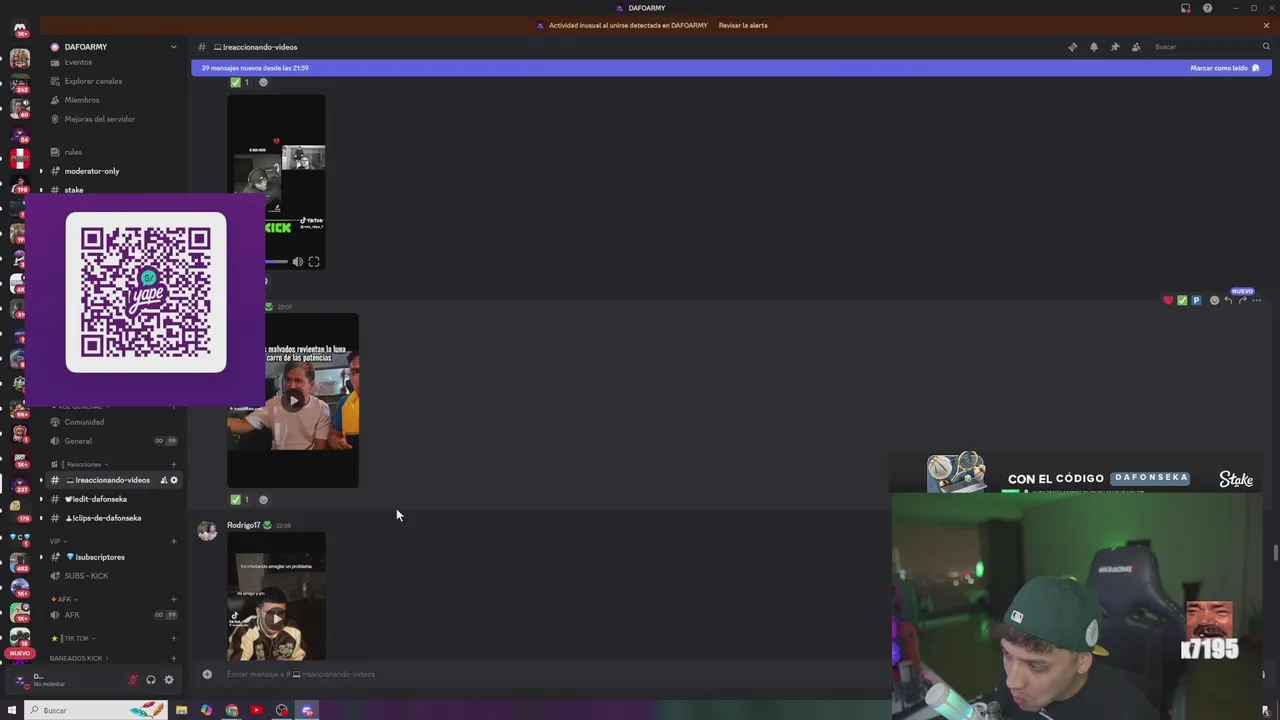Open the Help question mark icon
The width and height of the screenshot is (1280, 720).
click(1207, 8)
